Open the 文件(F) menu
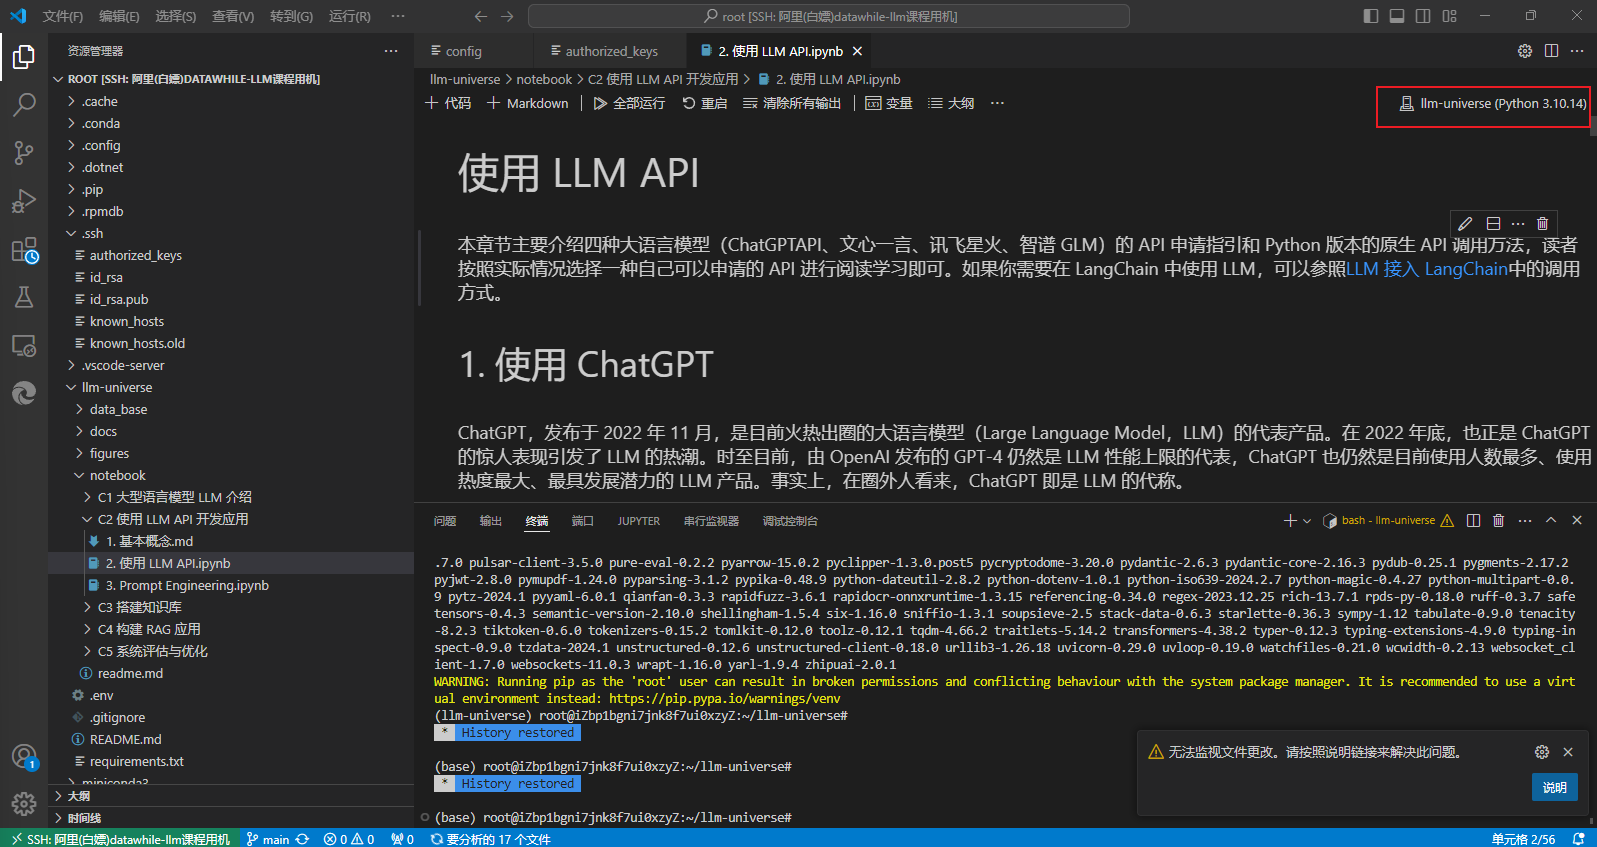1597x847 pixels. click(x=62, y=16)
